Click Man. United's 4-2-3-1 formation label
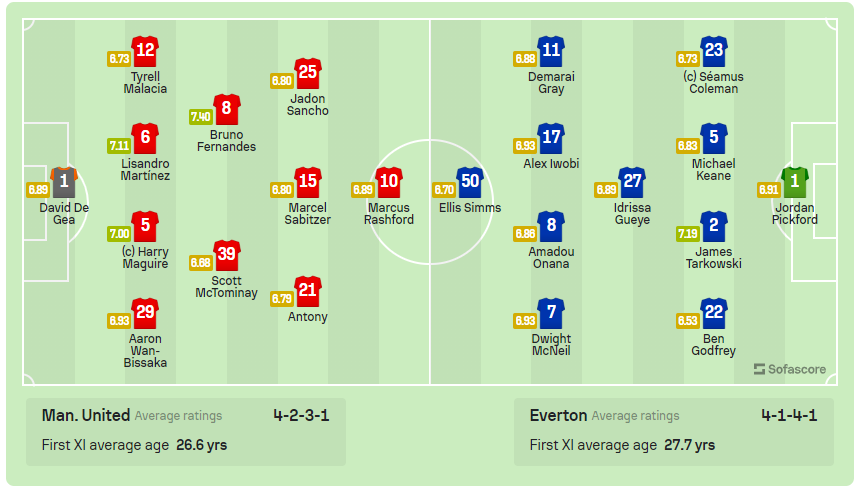858x489 pixels. click(301, 415)
